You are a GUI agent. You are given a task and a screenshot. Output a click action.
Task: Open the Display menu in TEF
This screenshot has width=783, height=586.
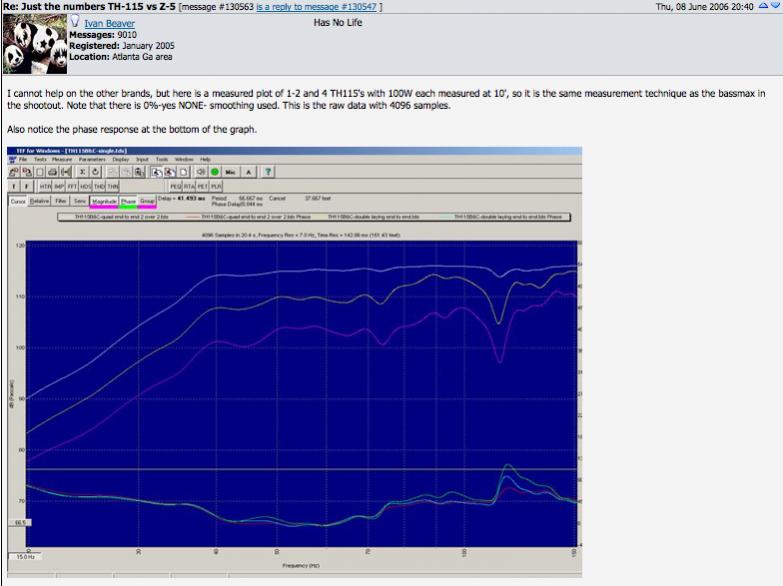(120, 159)
